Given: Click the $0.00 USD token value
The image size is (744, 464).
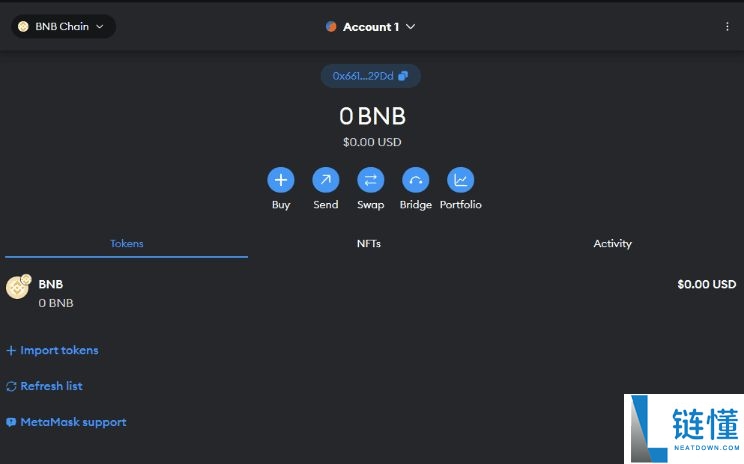Looking at the screenshot, I should click(707, 284).
